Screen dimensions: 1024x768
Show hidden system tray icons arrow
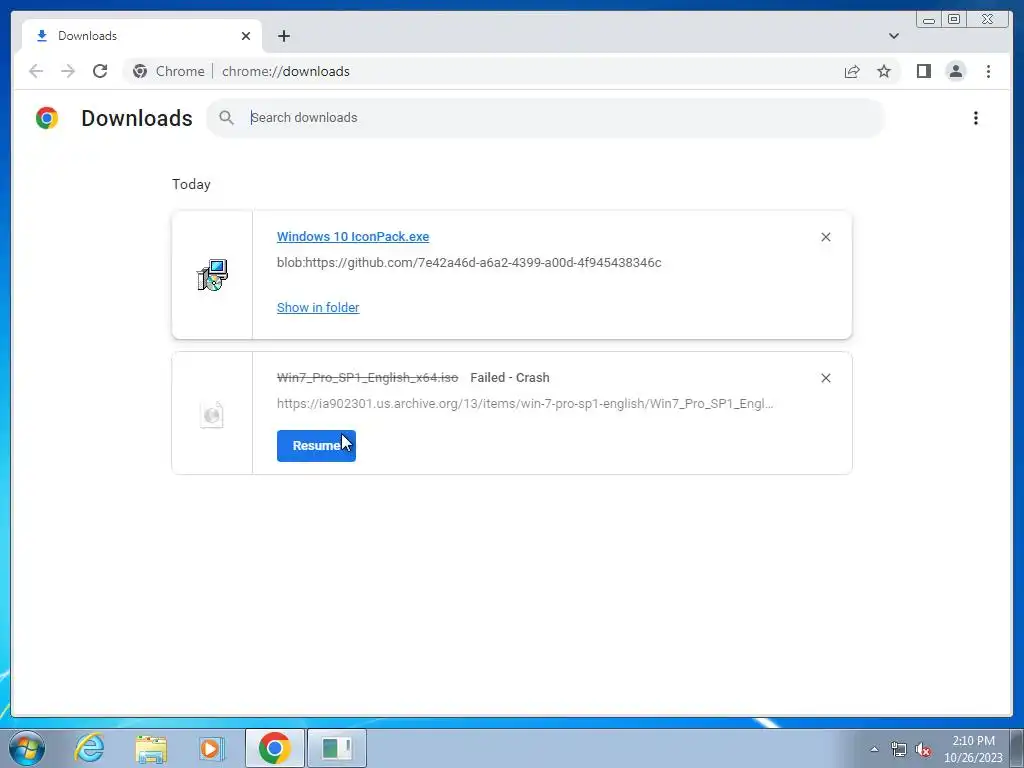(874, 749)
